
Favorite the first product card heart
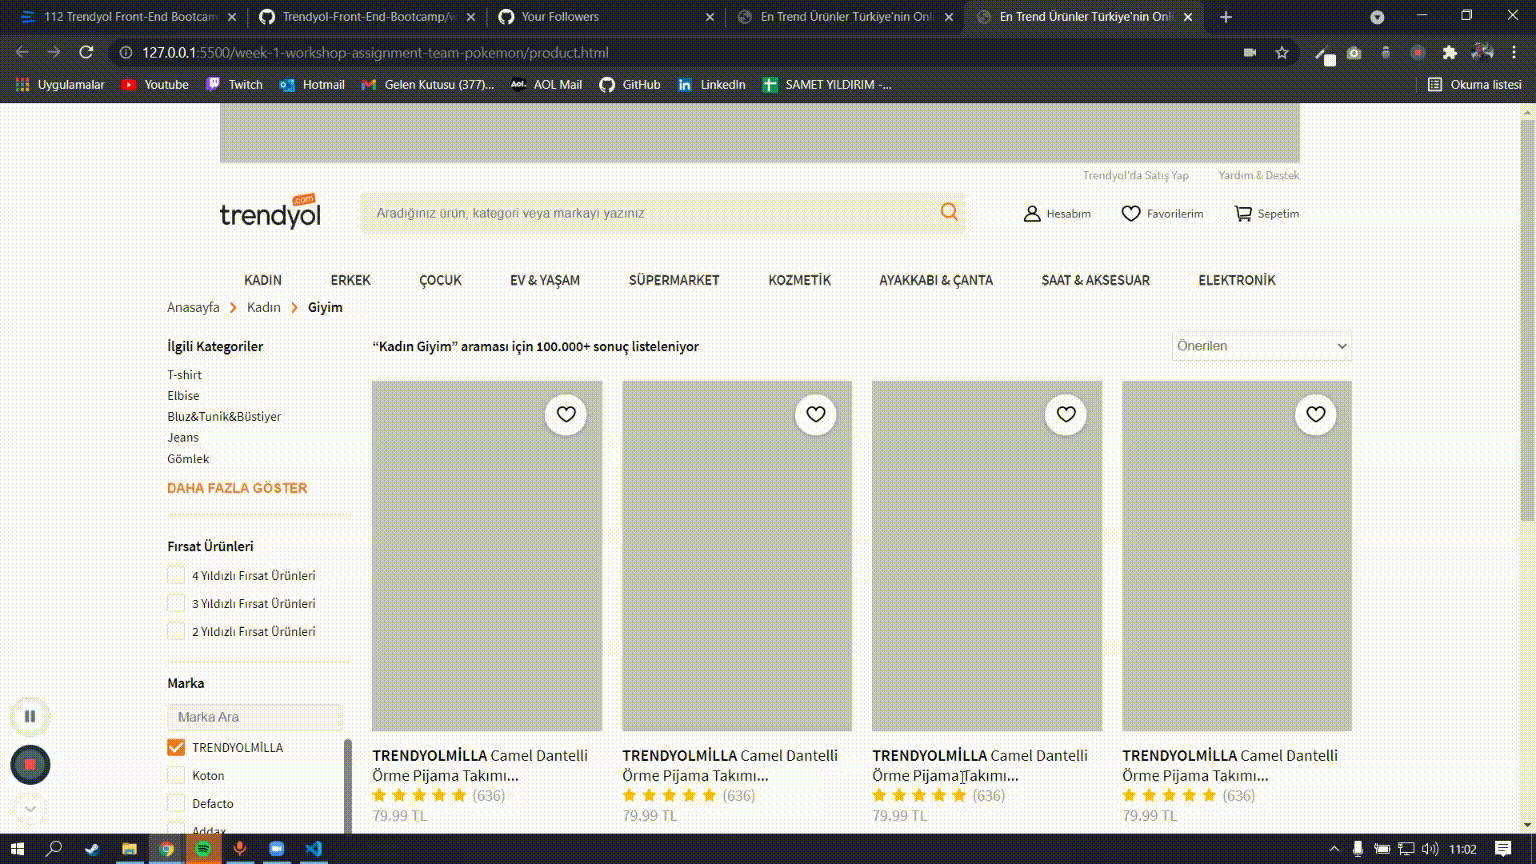pyautogui.click(x=566, y=414)
